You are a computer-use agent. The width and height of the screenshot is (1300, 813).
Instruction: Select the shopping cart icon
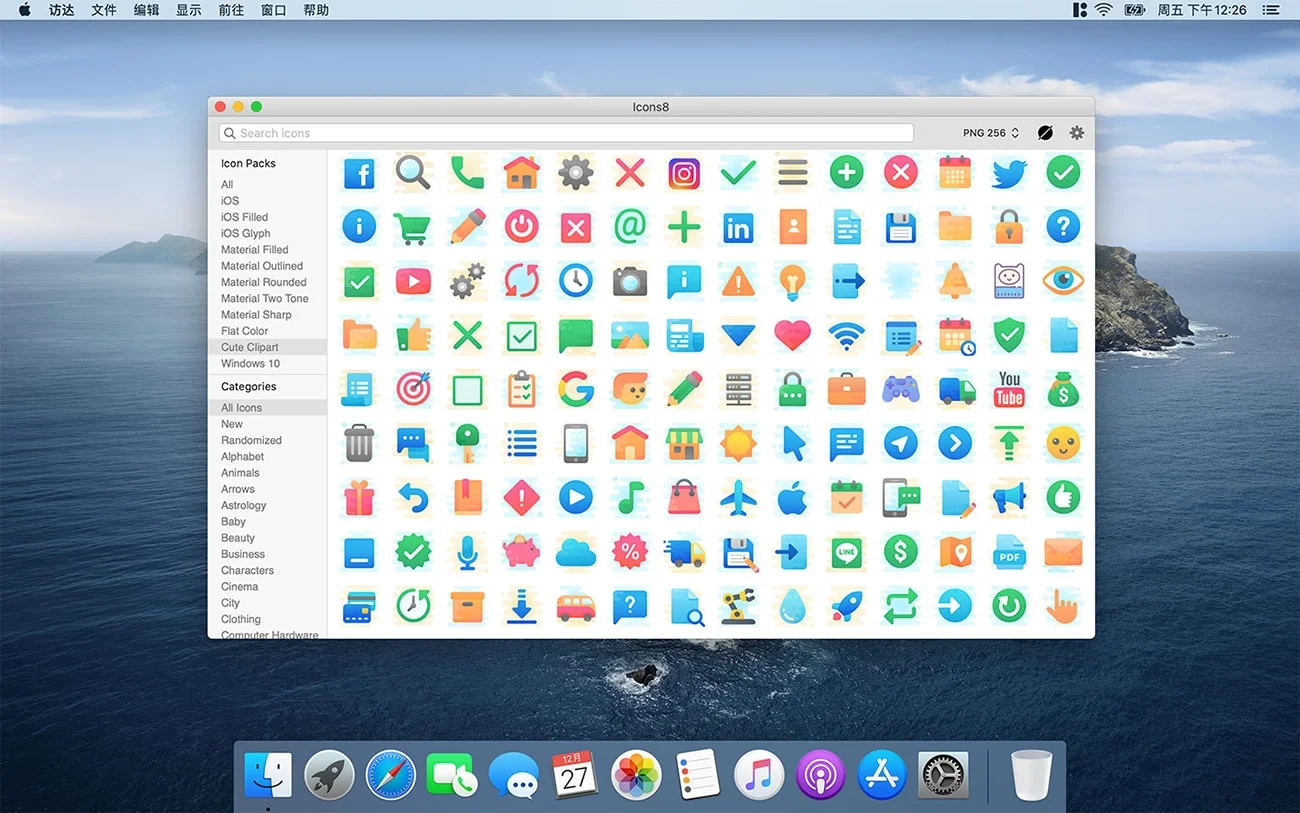[413, 226]
